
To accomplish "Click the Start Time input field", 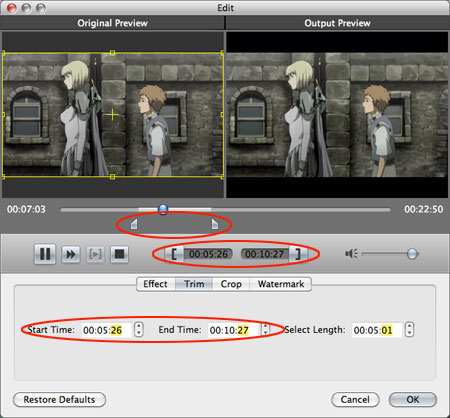I will tap(106, 330).
